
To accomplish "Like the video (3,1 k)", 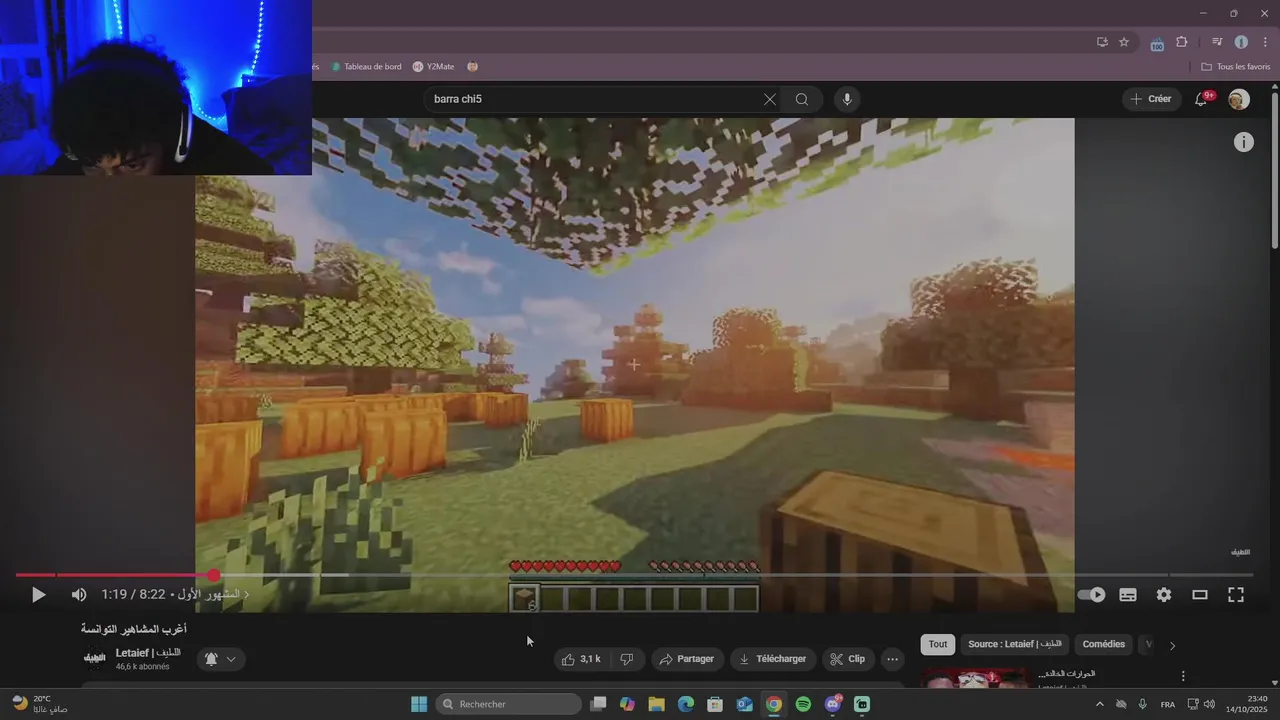I will point(582,659).
